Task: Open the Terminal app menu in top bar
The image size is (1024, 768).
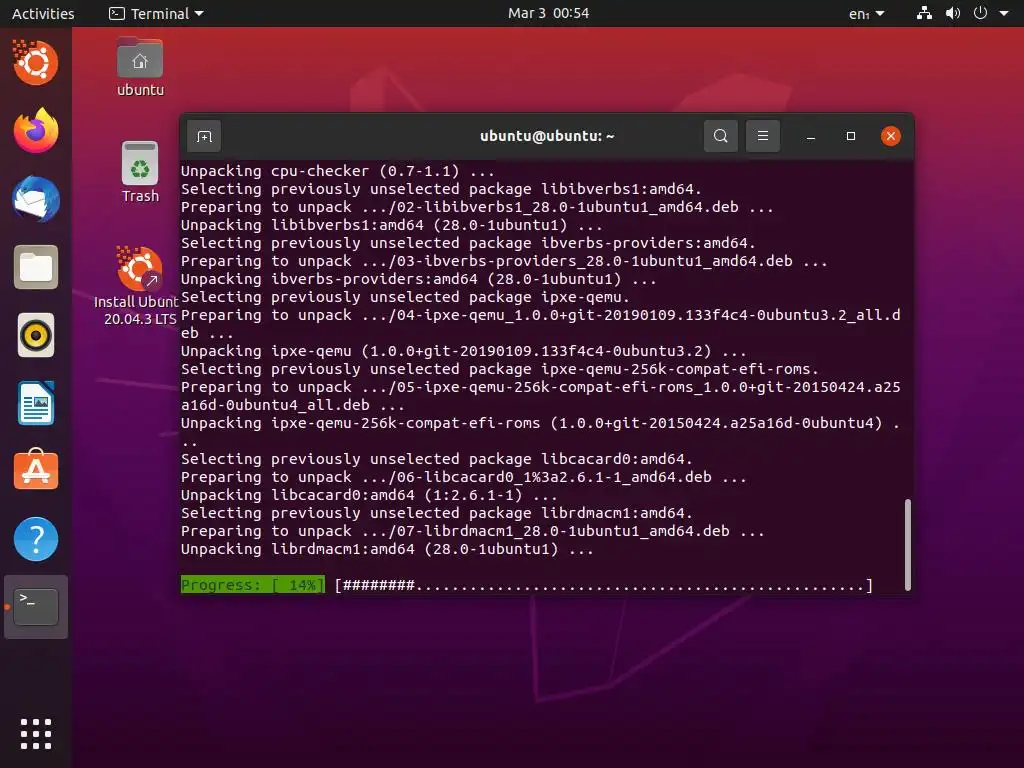Action: coord(156,13)
